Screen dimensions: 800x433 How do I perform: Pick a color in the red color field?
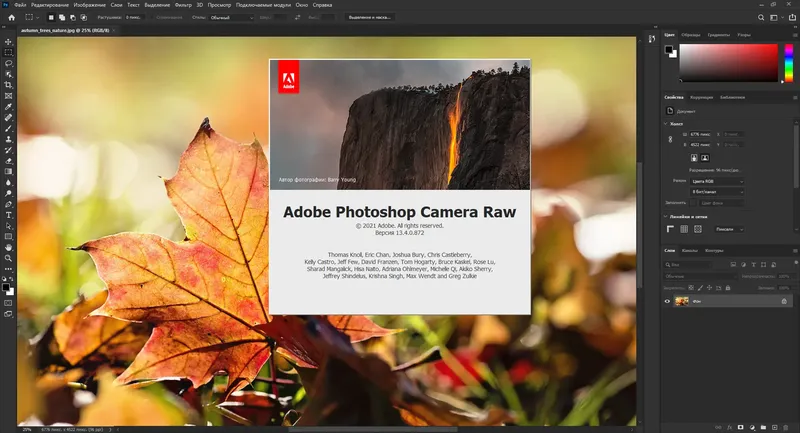click(729, 63)
